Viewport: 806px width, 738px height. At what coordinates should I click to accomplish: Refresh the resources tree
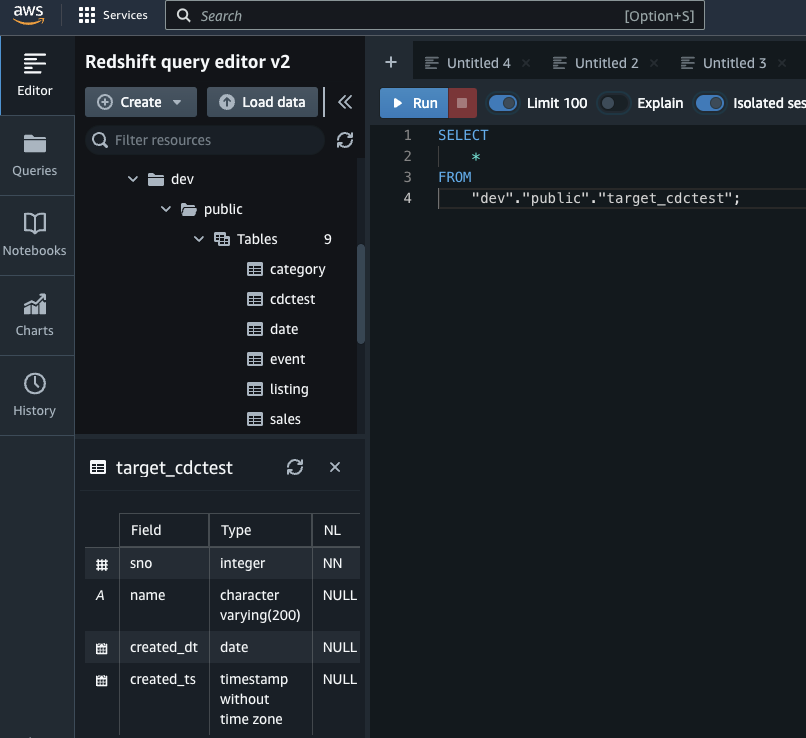point(345,140)
